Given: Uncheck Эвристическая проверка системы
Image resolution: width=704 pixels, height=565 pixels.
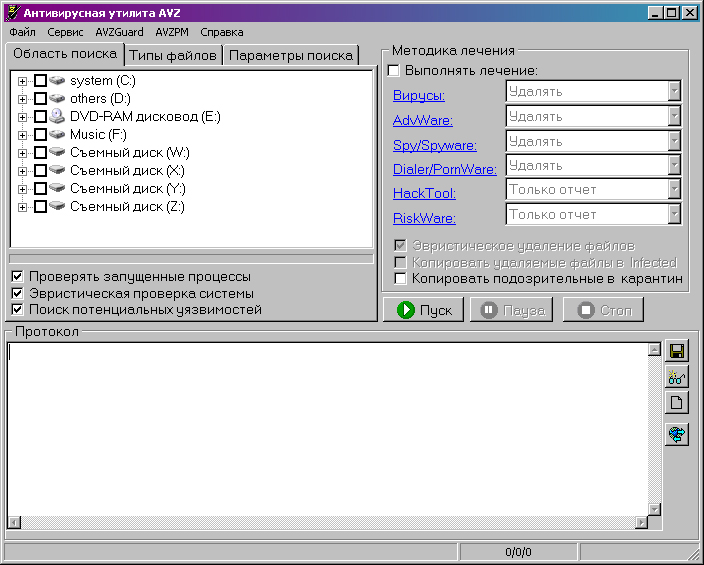Looking at the screenshot, I should tap(17, 293).
